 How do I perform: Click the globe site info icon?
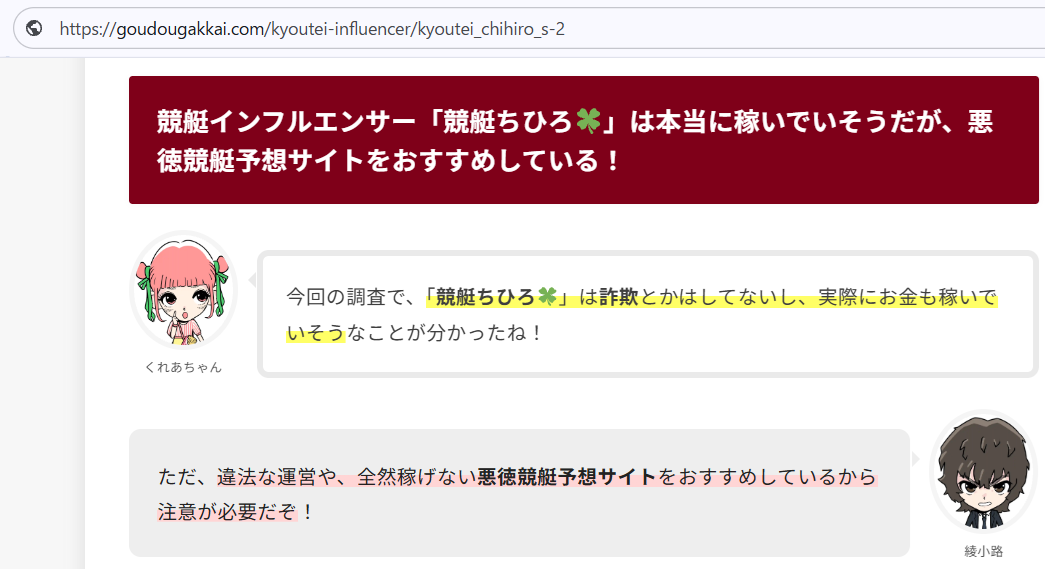point(35,28)
